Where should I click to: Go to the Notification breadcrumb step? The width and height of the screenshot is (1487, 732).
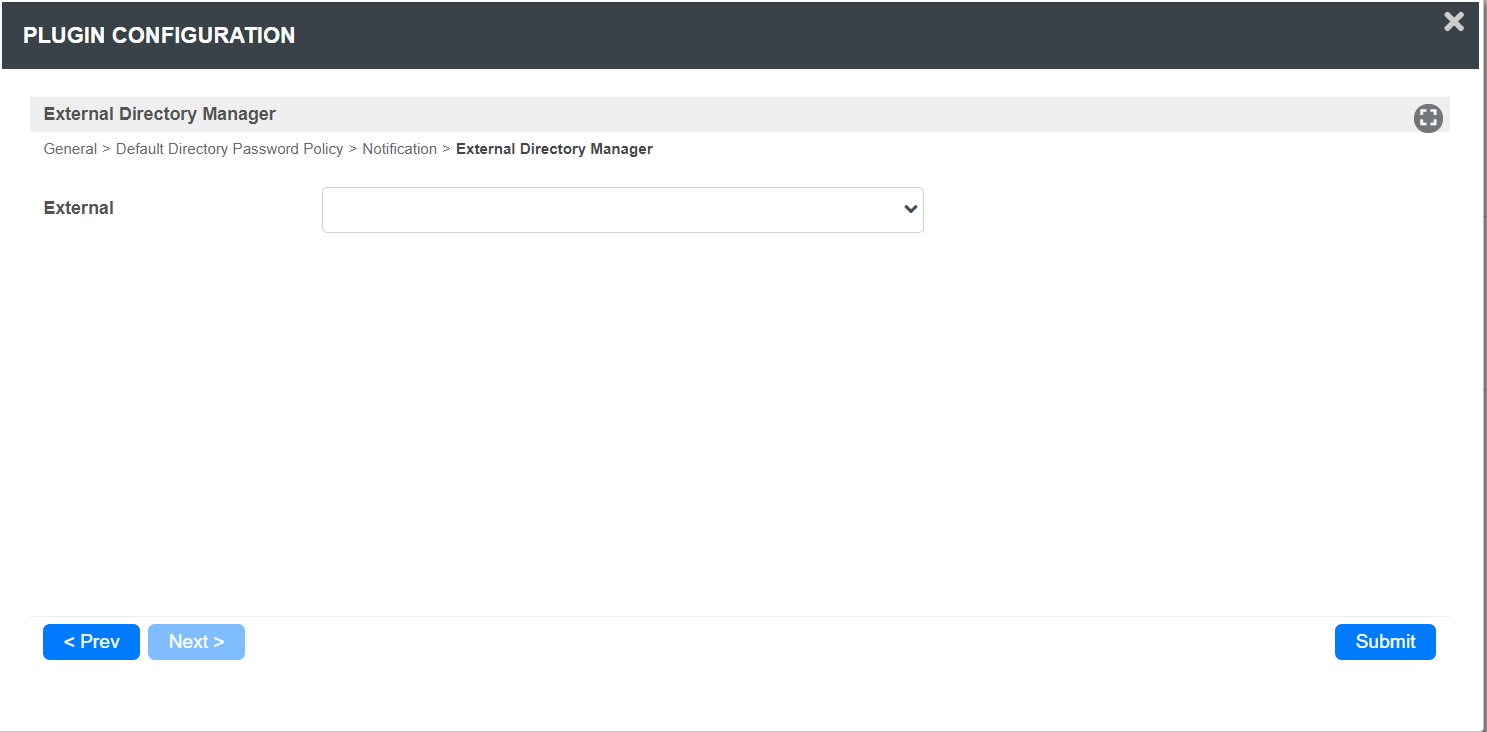click(x=399, y=149)
